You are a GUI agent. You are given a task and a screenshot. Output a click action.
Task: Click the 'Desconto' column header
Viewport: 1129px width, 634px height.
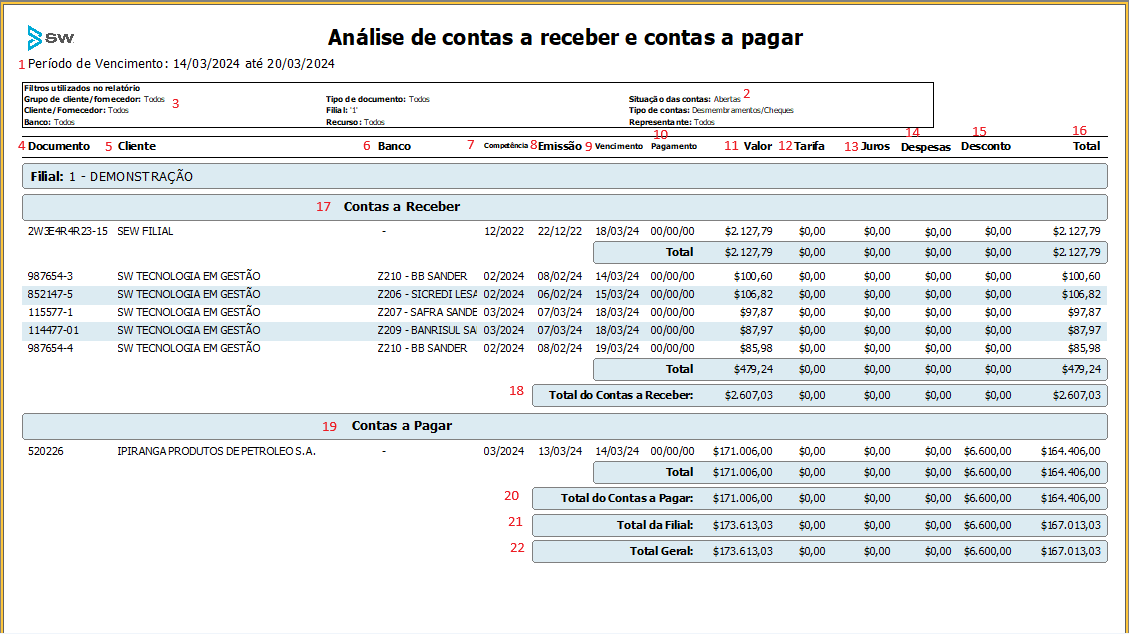pyautogui.click(x=986, y=146)
